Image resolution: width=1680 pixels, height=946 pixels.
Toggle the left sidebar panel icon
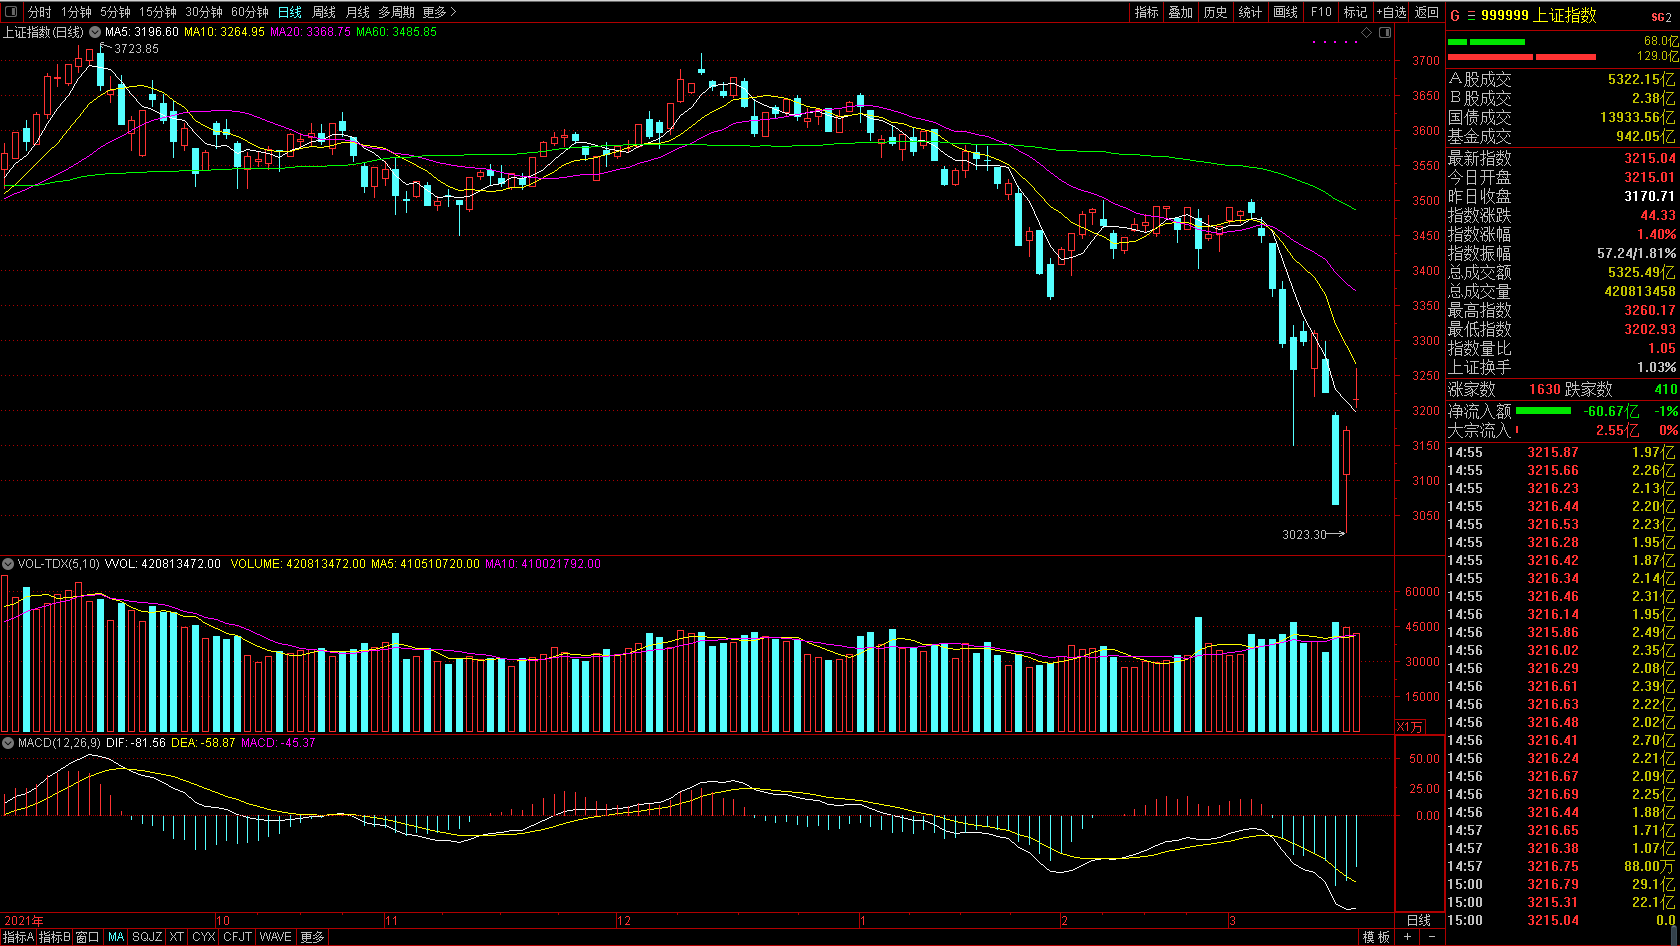tap(10, 12)
